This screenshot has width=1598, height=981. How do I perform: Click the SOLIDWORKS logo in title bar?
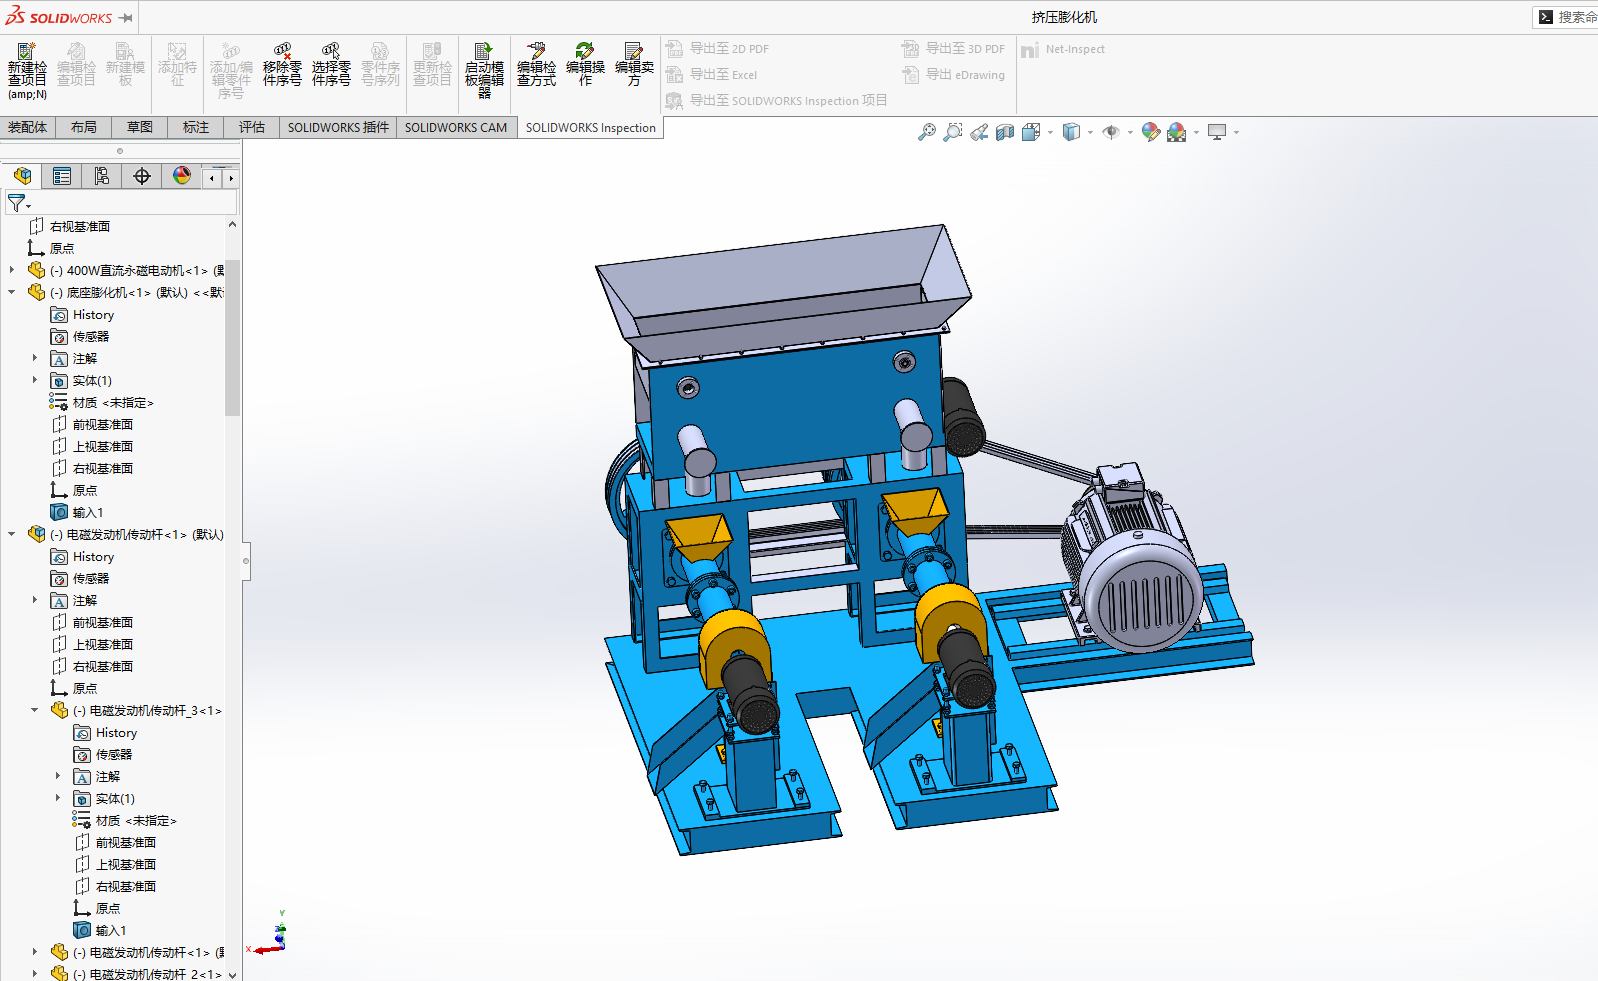(59, 17)
